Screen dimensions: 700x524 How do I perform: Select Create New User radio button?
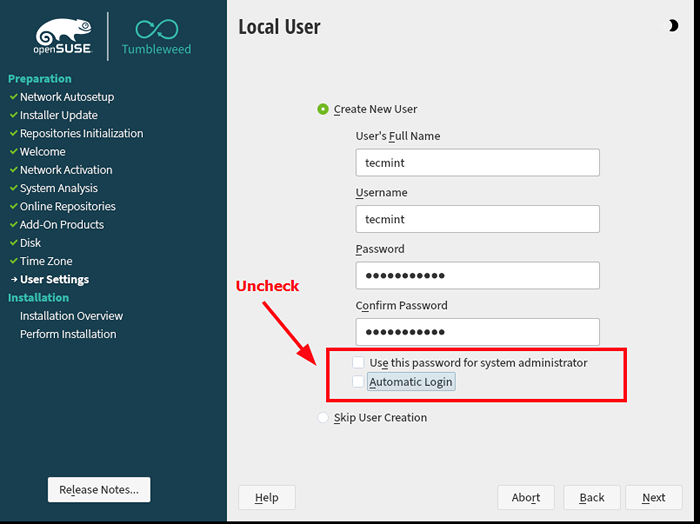pyautogui.click(x=323, y=109)
